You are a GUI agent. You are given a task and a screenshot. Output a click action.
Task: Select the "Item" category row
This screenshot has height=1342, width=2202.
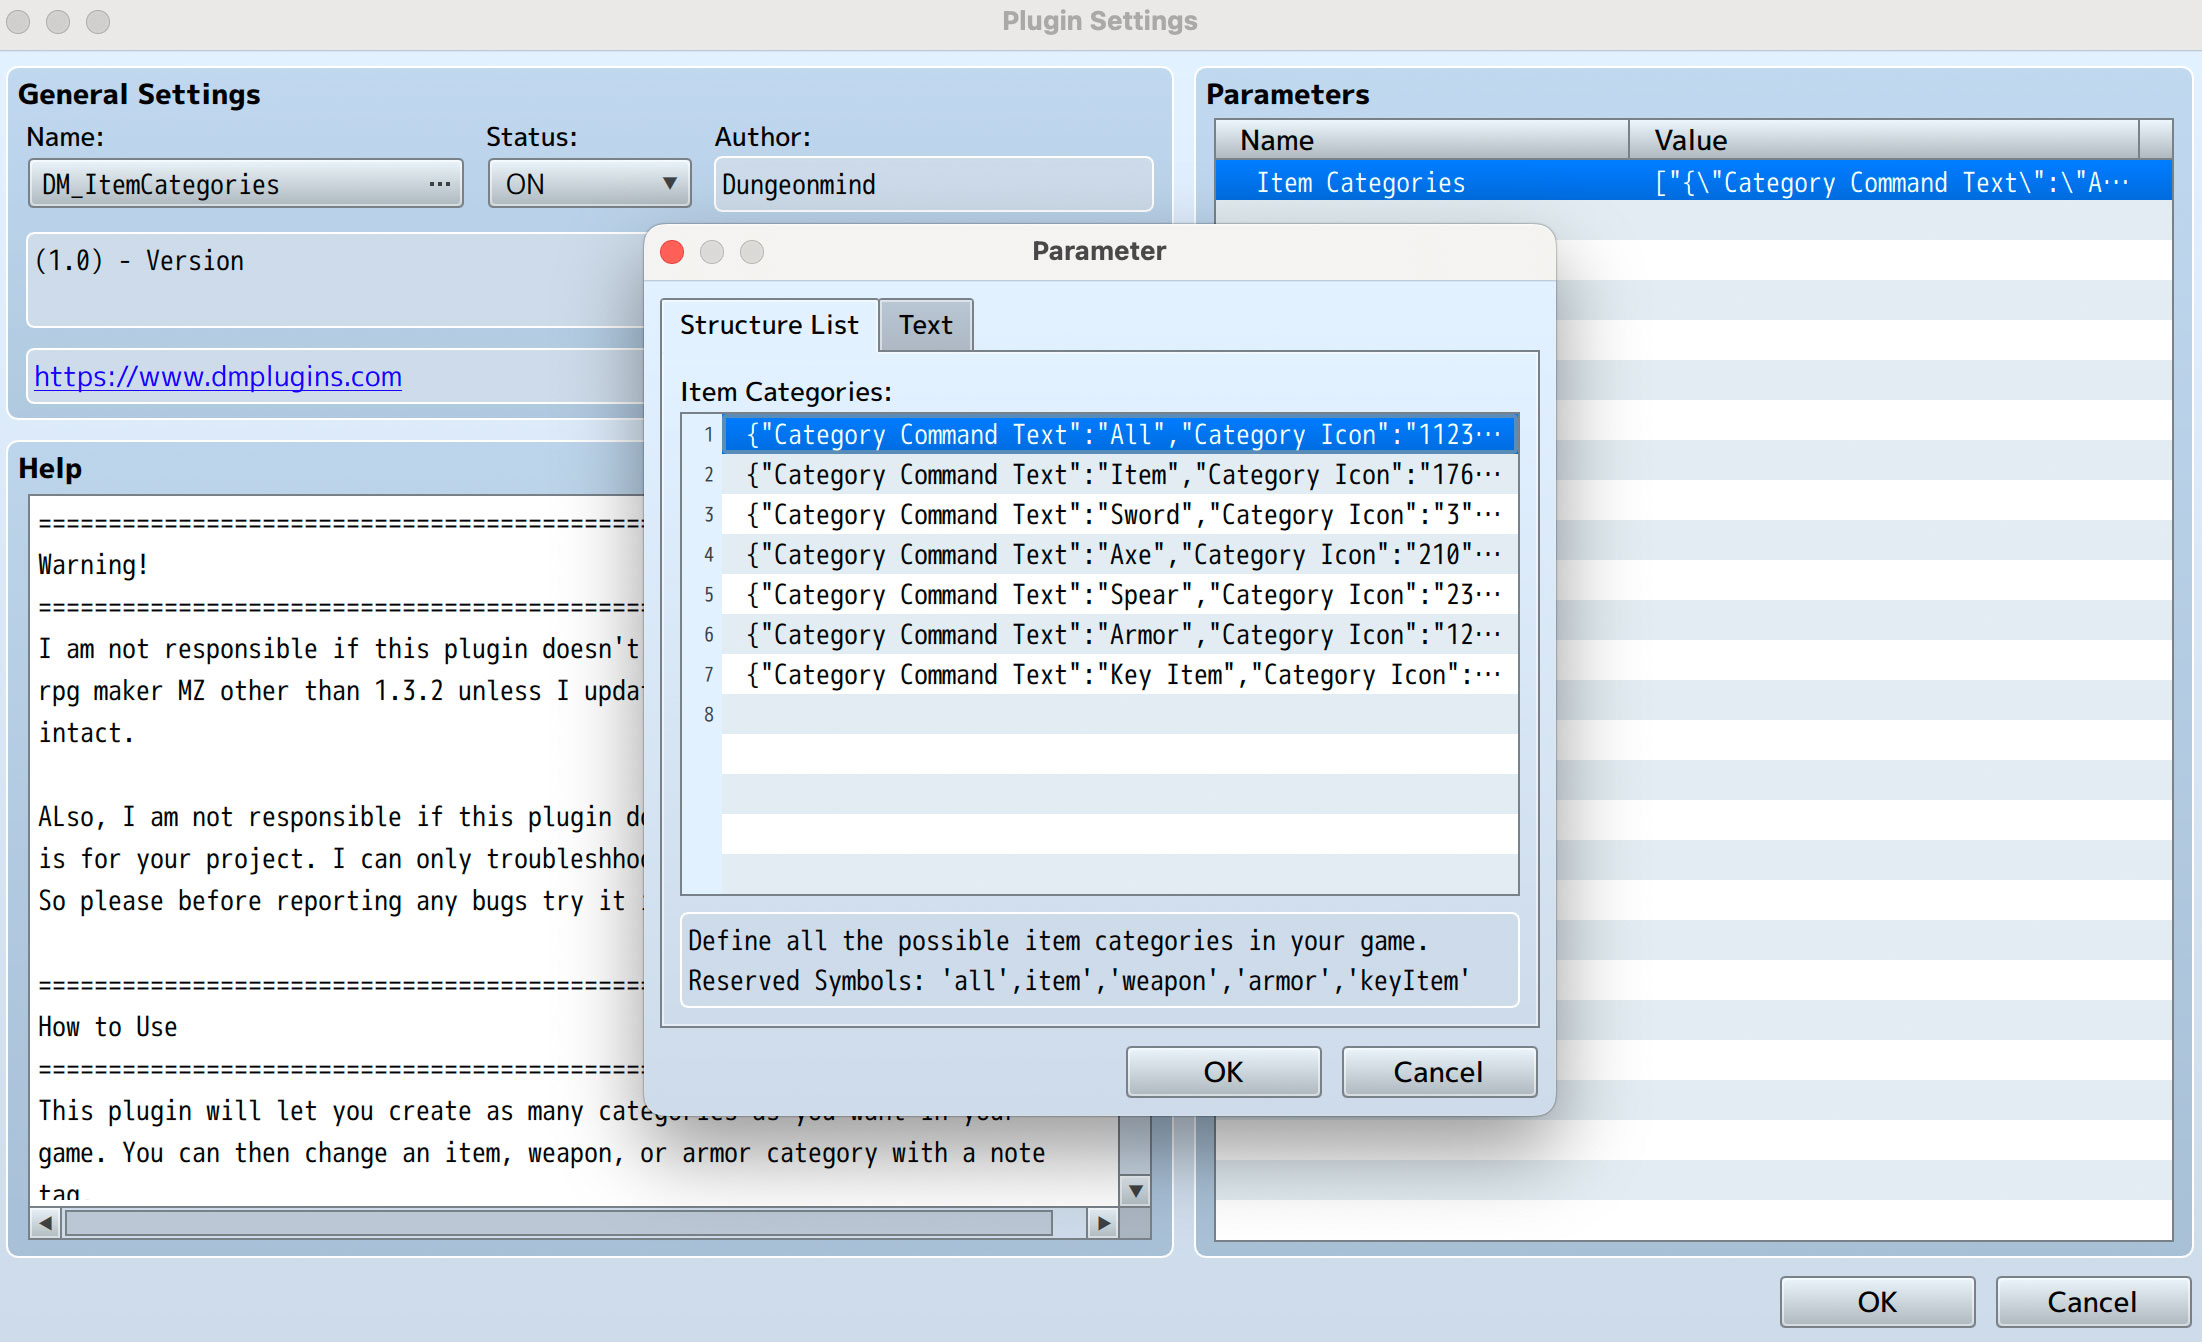(x=1120, y=474)
